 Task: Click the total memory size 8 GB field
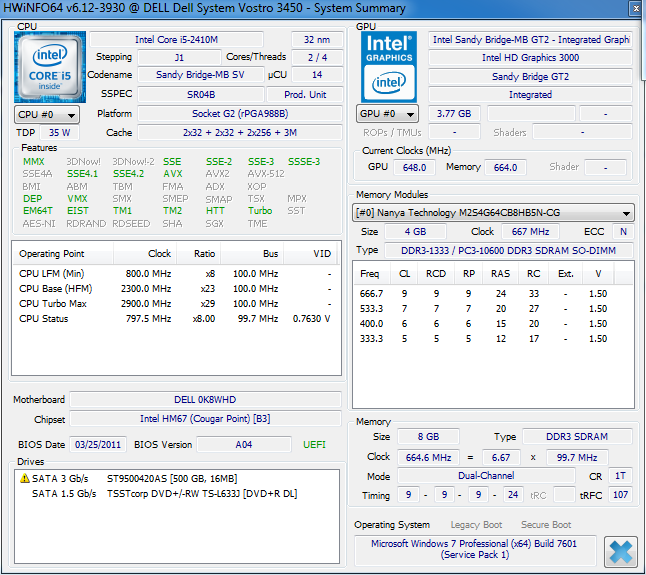pos(428,436)
